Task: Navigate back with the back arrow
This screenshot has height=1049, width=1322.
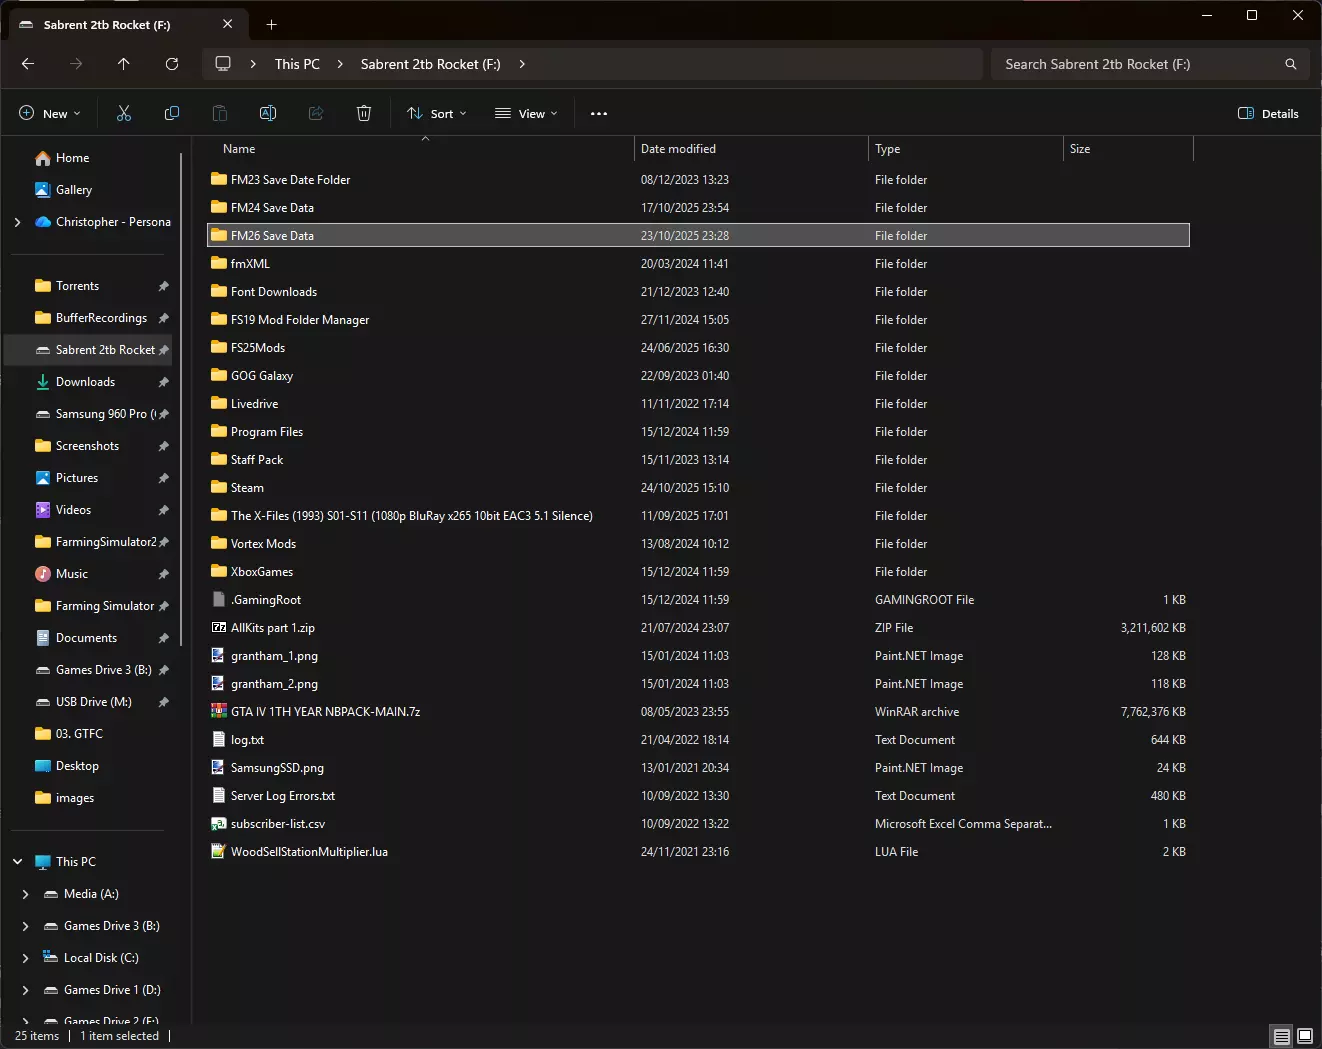Action: coord(28,64)
